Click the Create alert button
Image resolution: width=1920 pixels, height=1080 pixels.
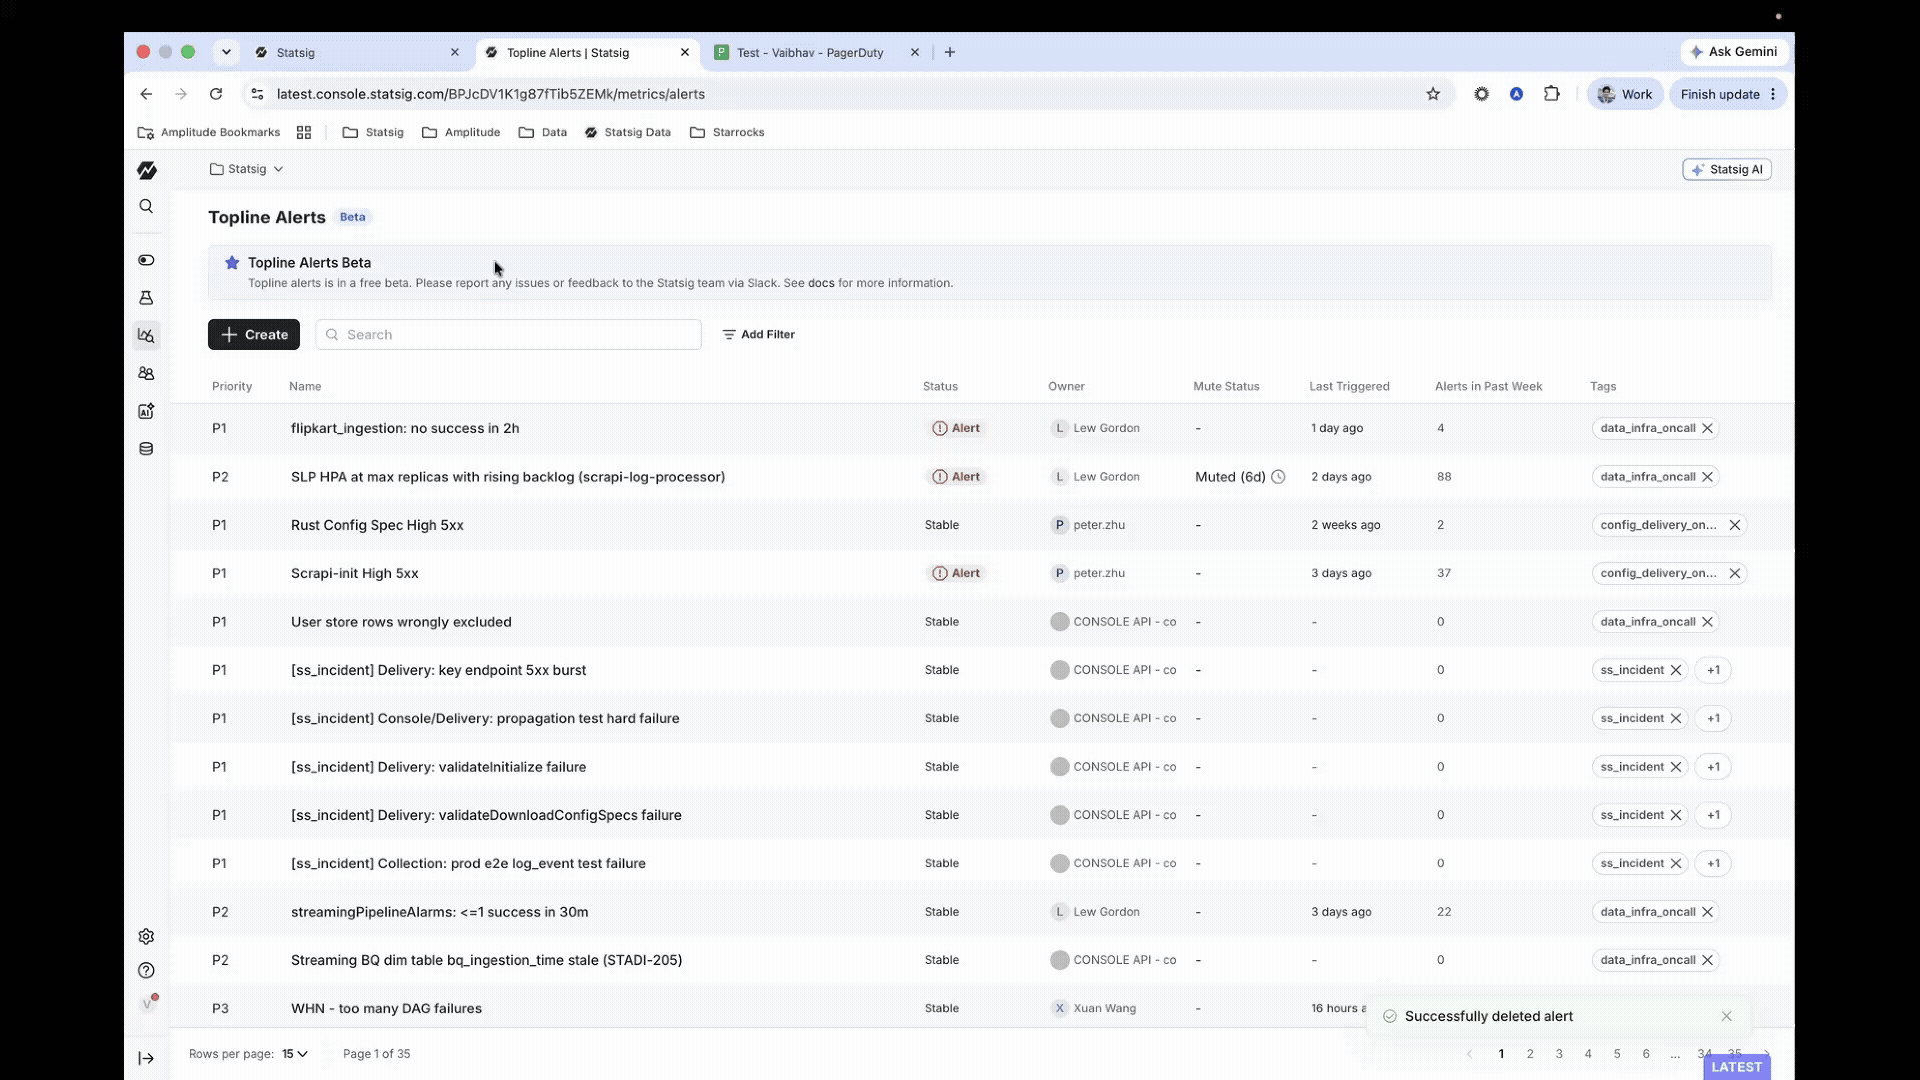click(x=254, y=335)
